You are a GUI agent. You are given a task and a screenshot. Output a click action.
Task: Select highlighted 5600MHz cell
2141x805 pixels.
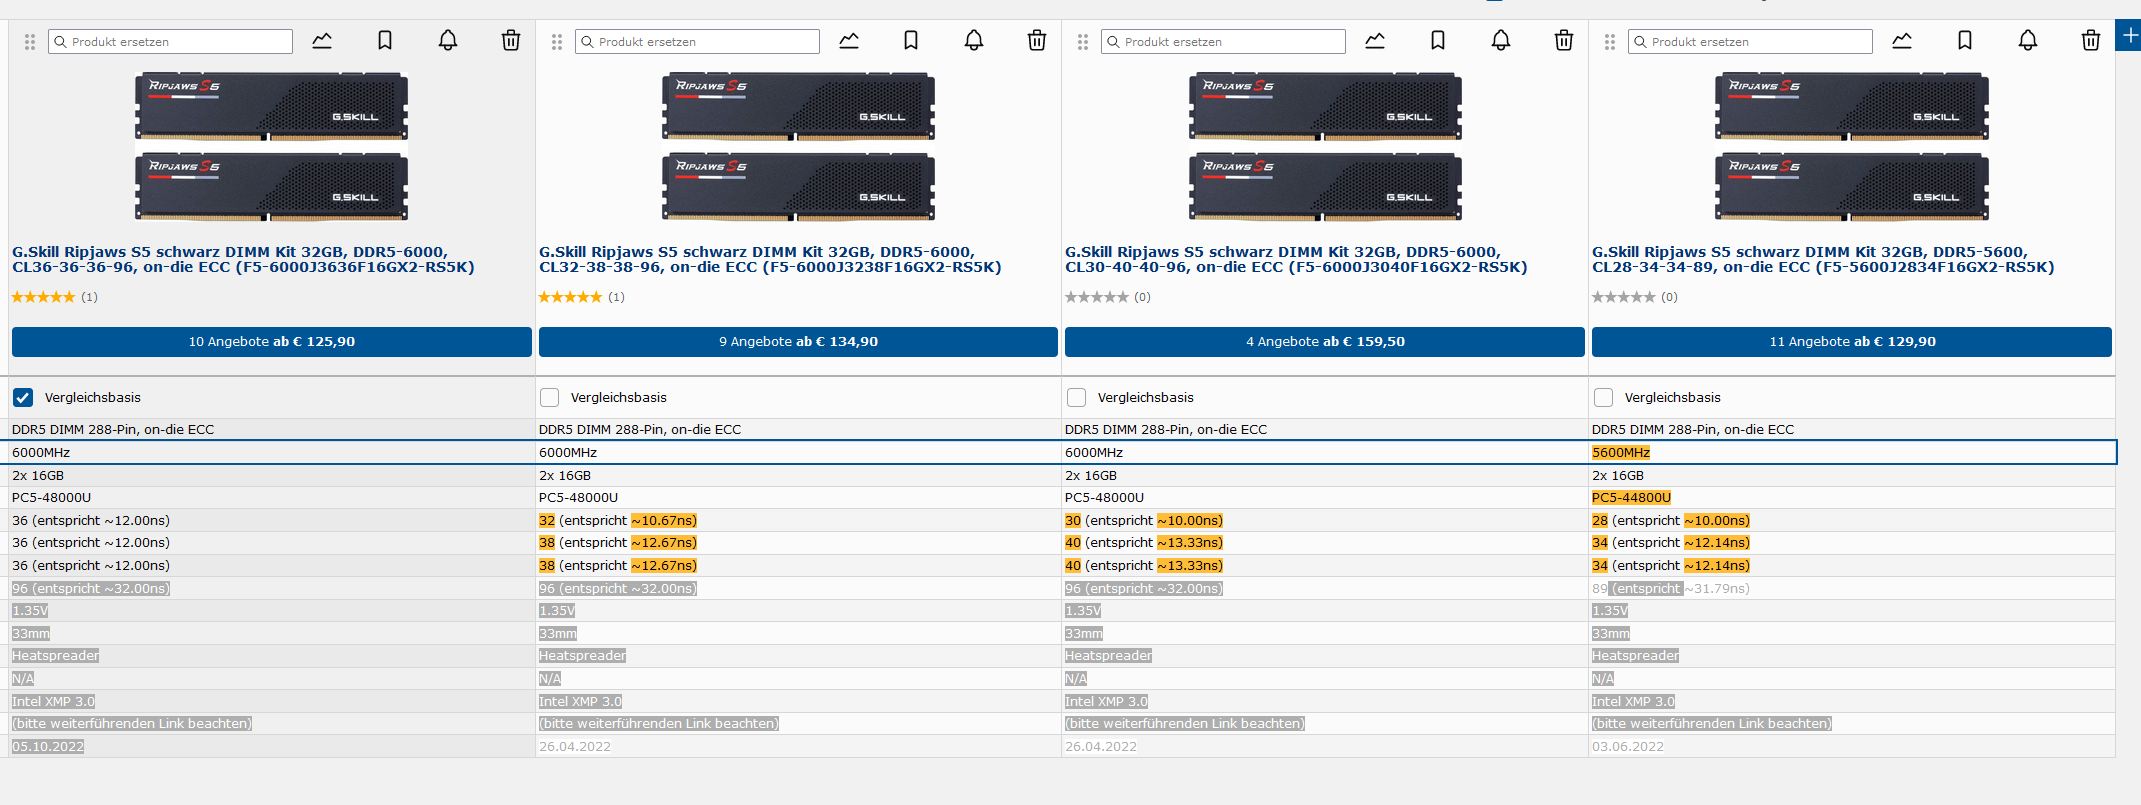point(1621,453)
